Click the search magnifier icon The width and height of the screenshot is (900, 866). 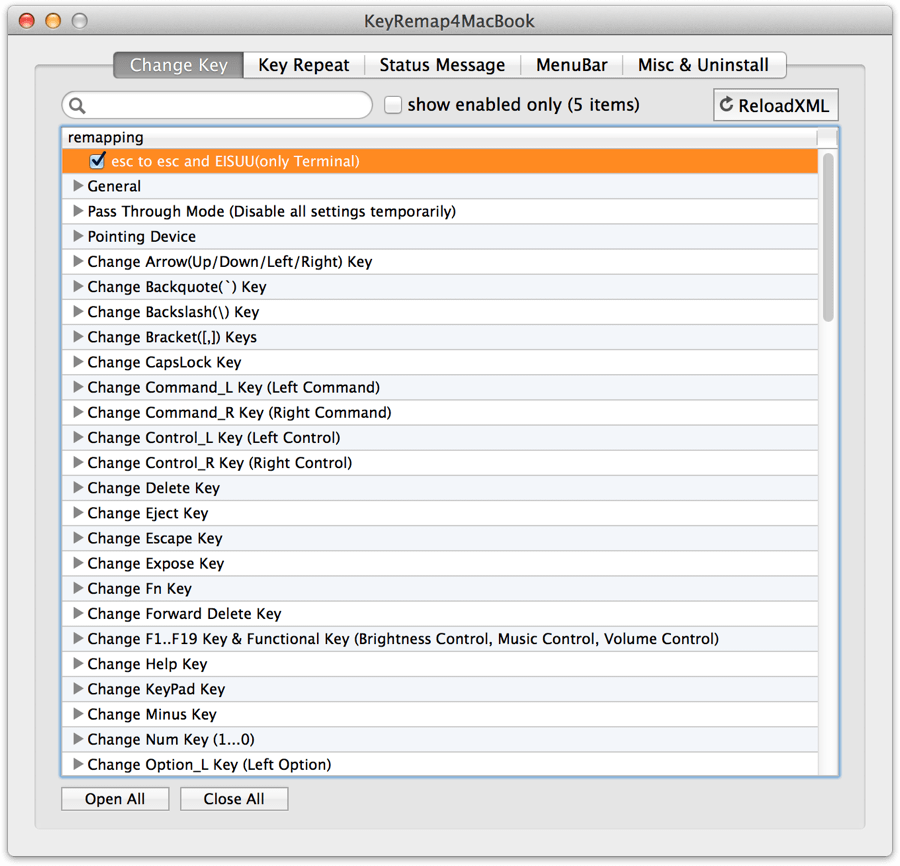coord(77,106)
